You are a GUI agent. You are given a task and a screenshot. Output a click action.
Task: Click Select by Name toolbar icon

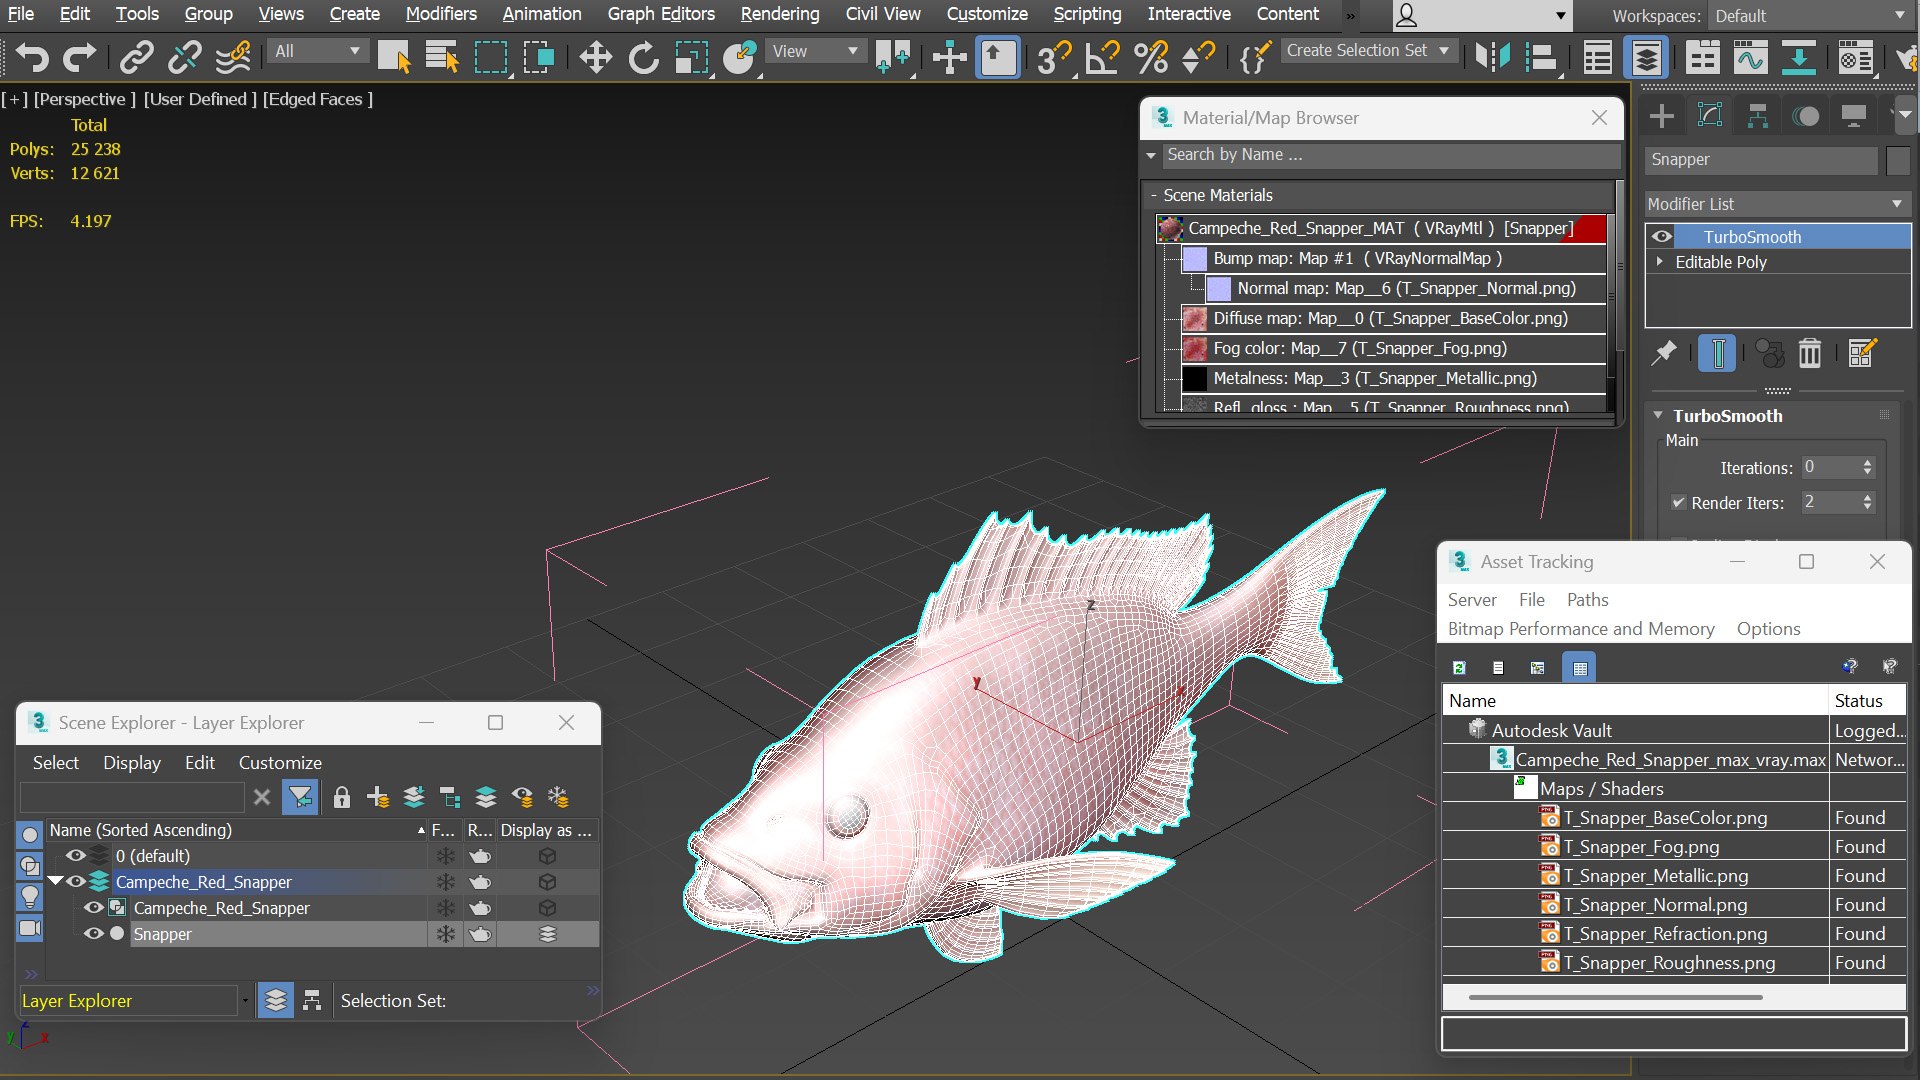pos(441,57)
